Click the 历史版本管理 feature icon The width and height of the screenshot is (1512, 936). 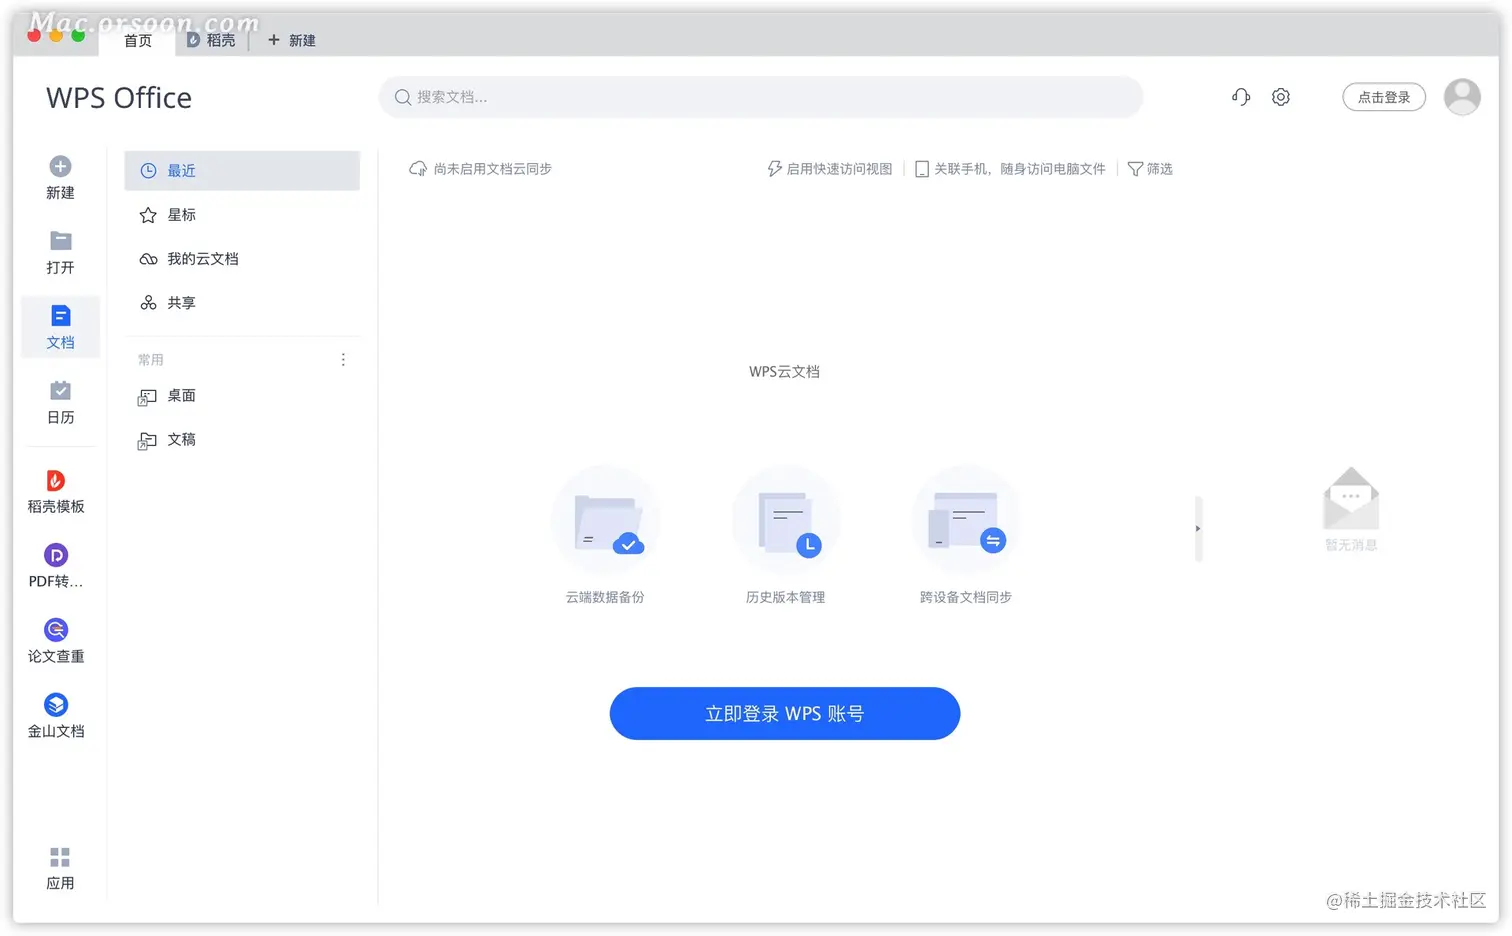point(786,521)
